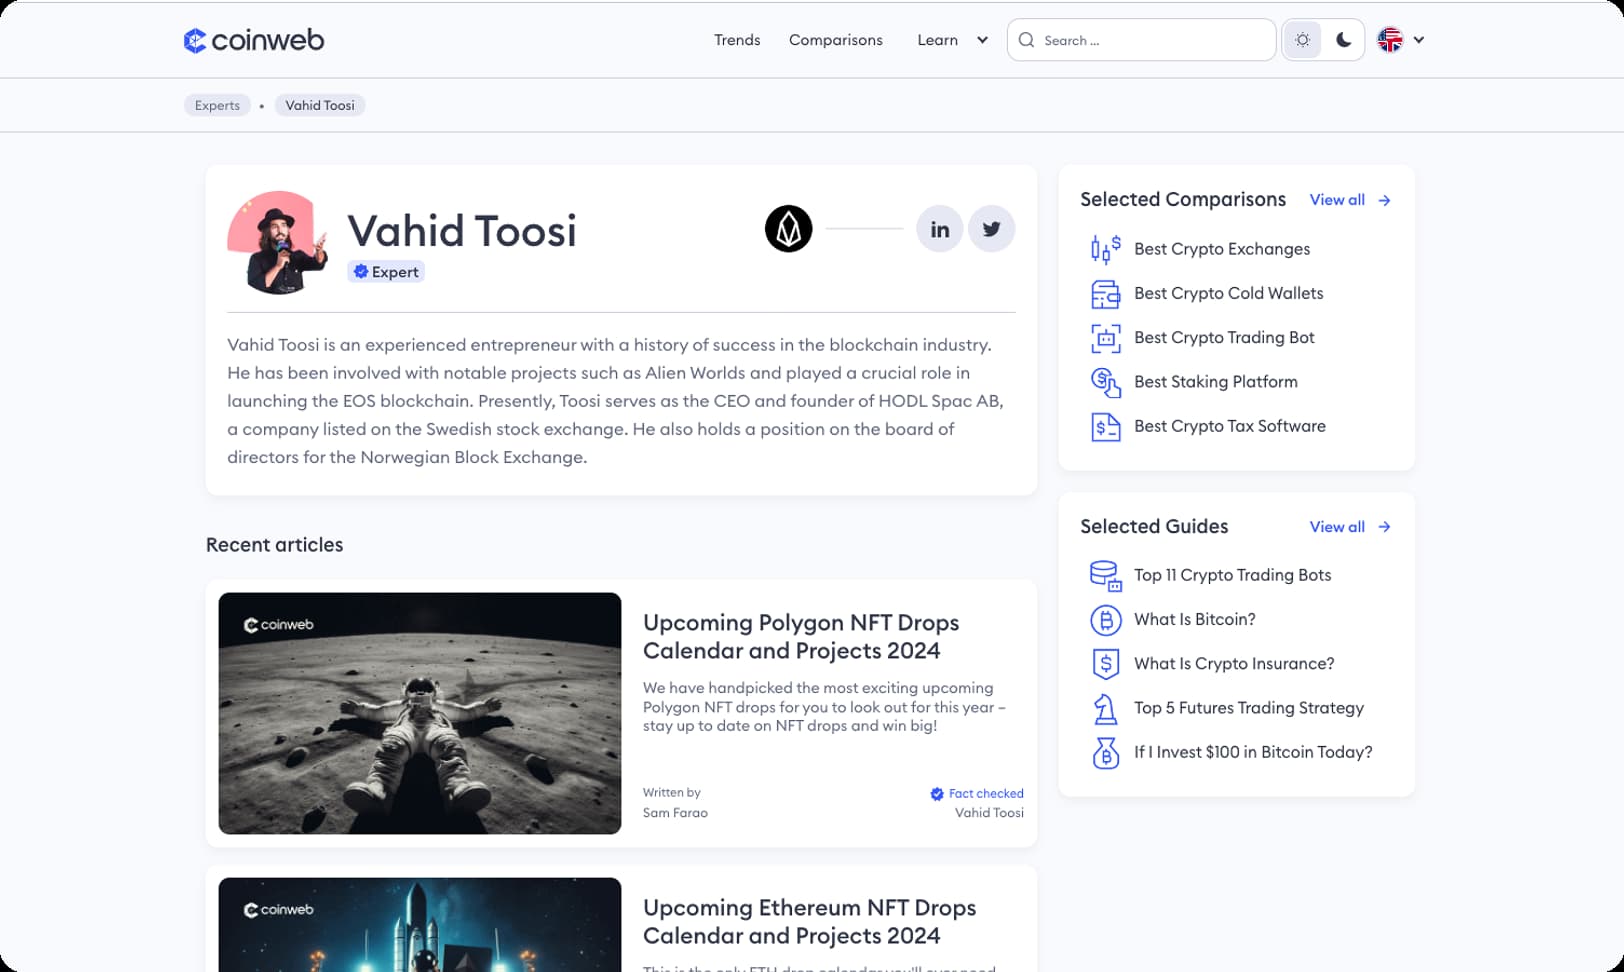Click the Best Crypto Trading Bot icon
This screenshot has width=1624, height=972.
coord(1105,338)
